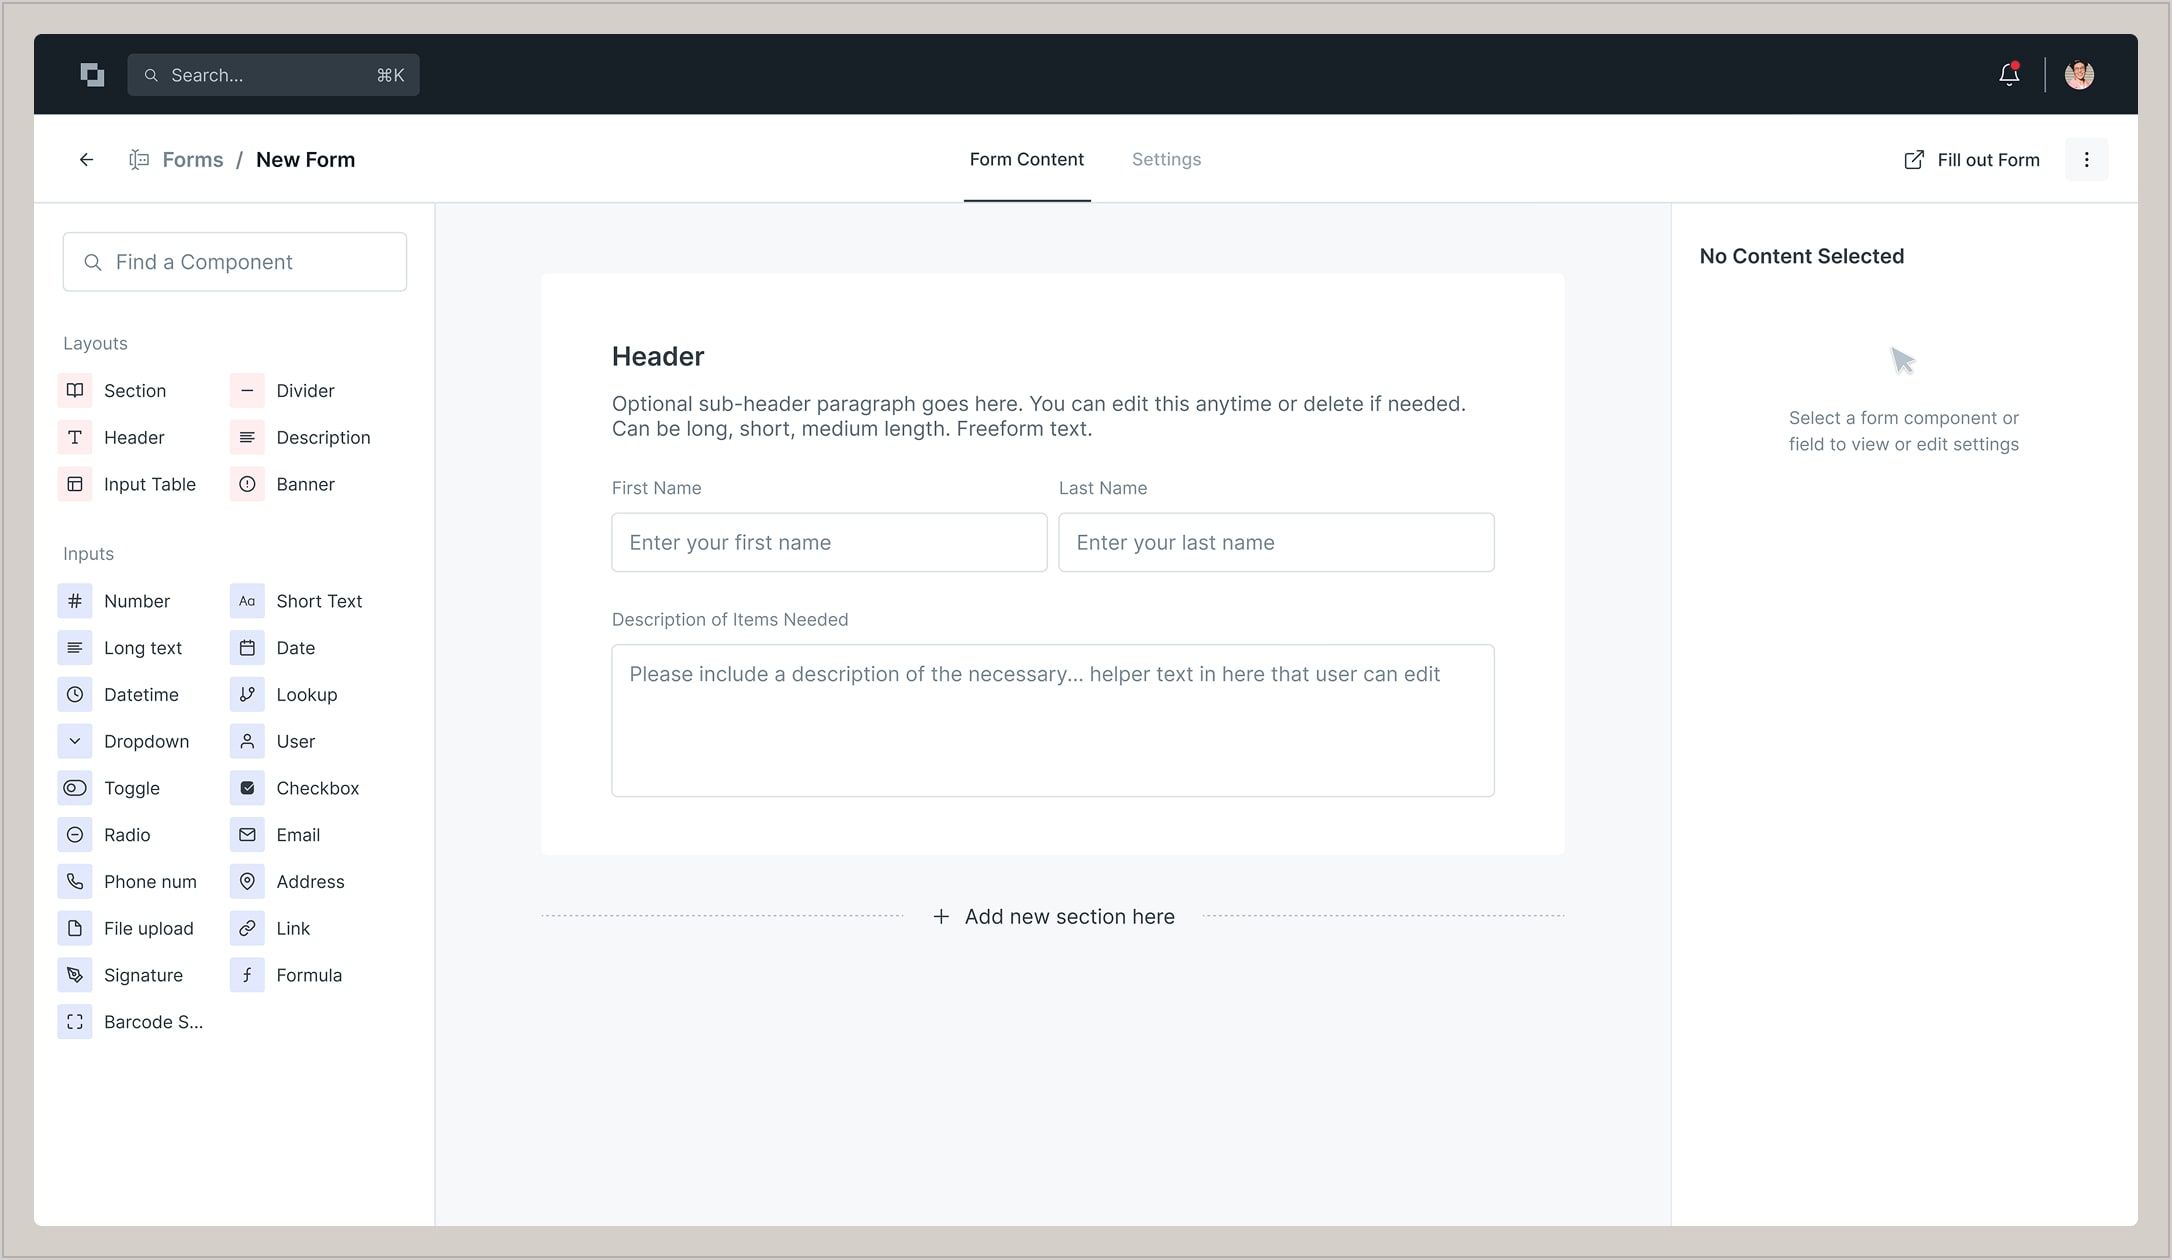Select the Date input icon
Viewport: 2172px width, 1260px height.
tap(247, 648)
